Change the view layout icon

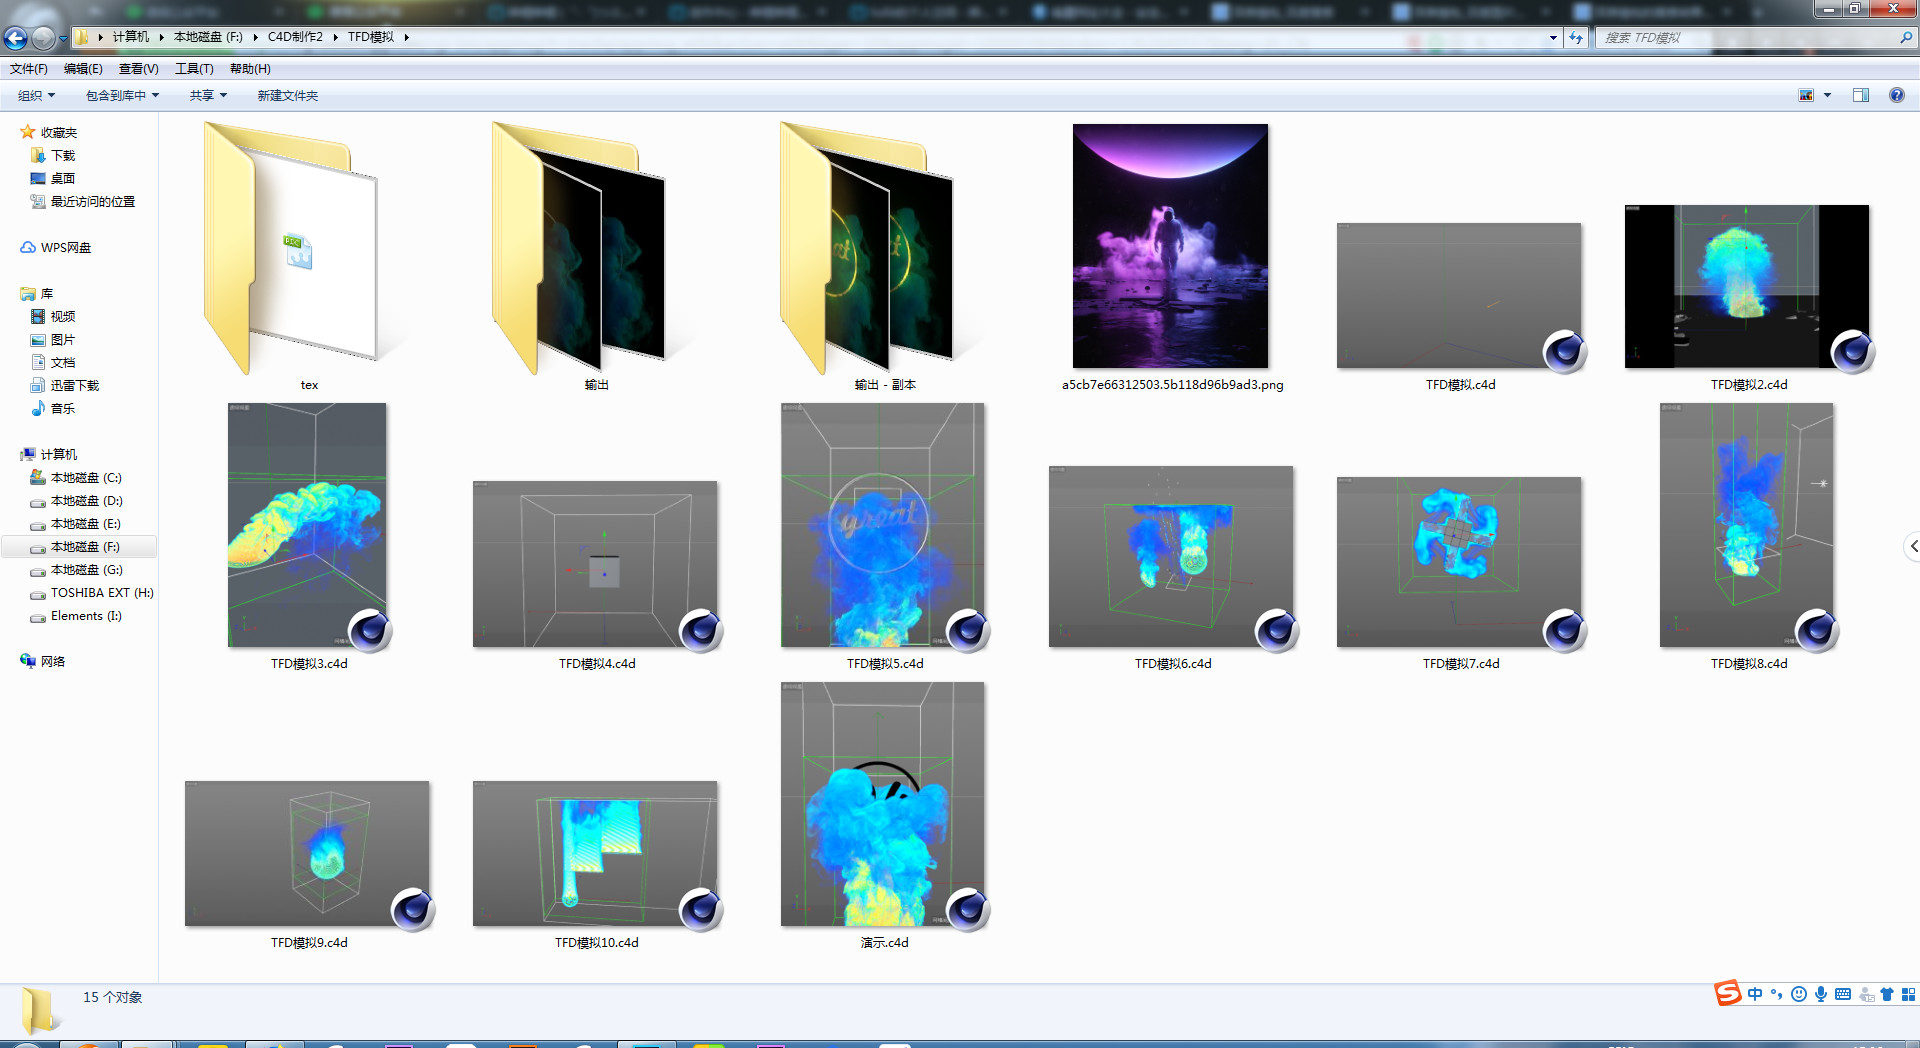click(1806, 95)
